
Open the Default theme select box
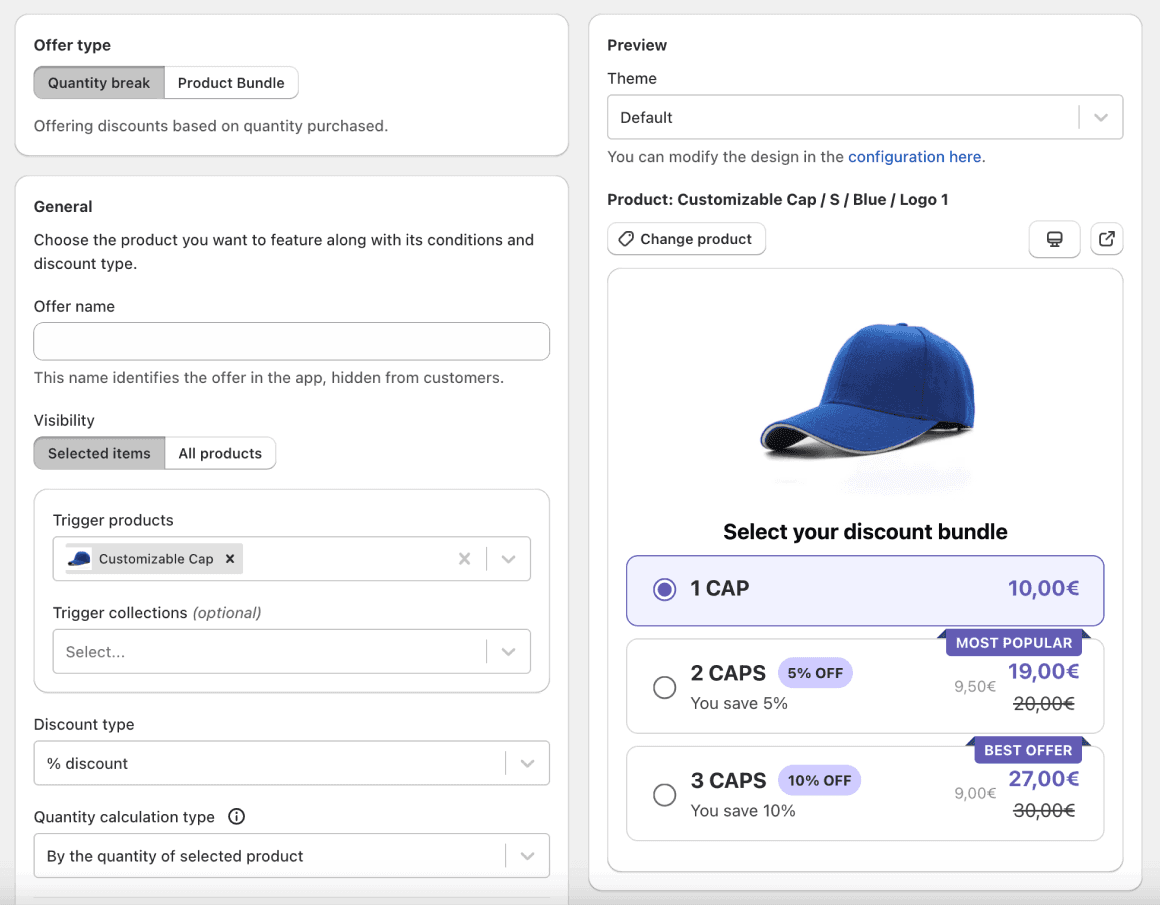(x=865, y=117)
